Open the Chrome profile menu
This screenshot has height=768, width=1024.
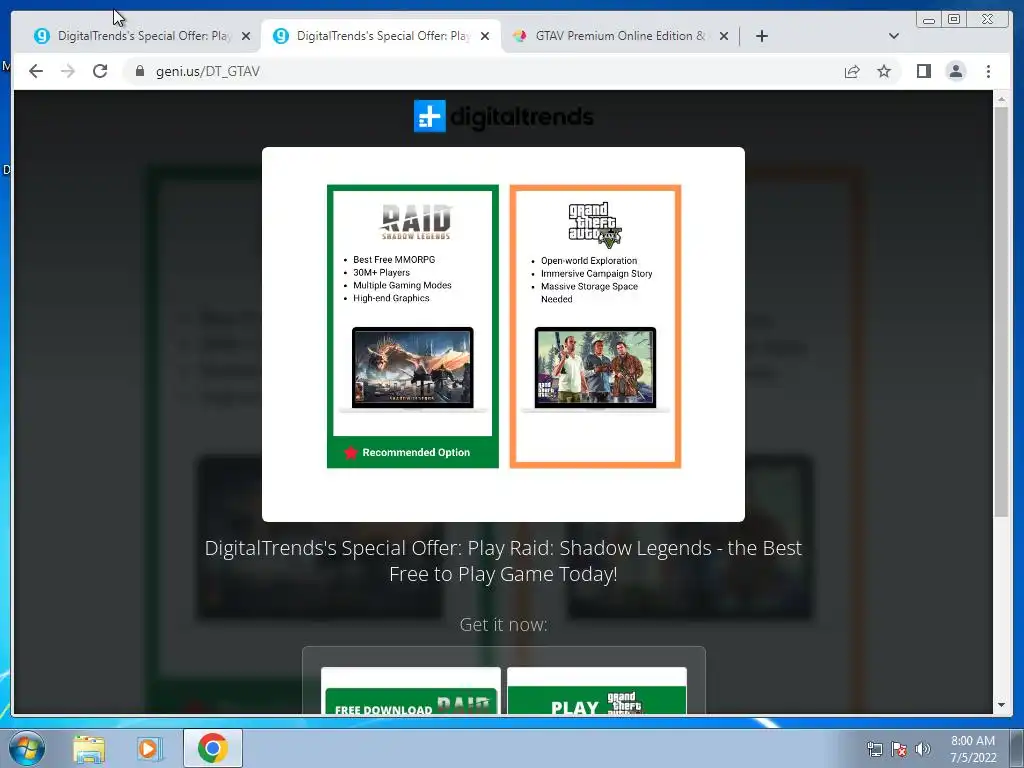(x=955, y=71)
